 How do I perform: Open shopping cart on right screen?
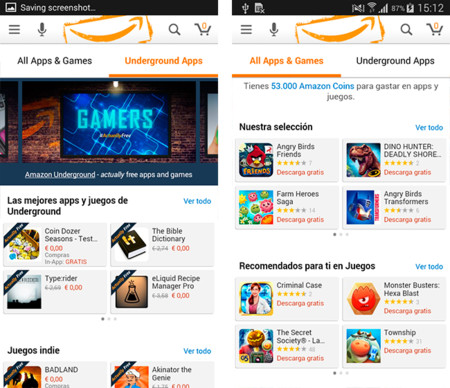click(x=435, y=29)
